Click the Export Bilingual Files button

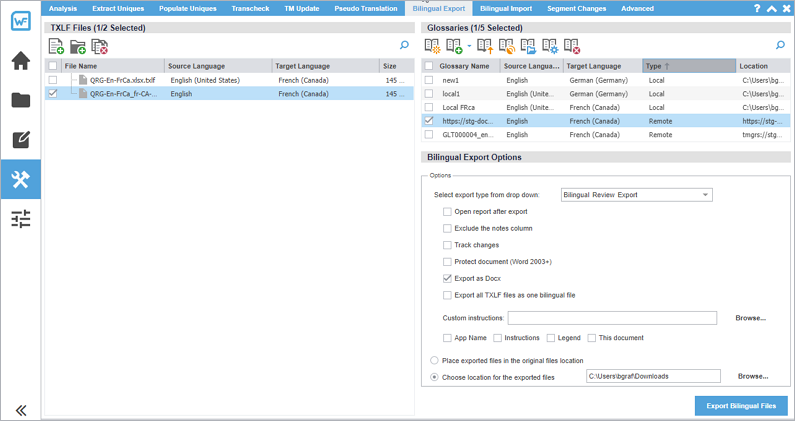pyautogui.click(x=741, y=405)
